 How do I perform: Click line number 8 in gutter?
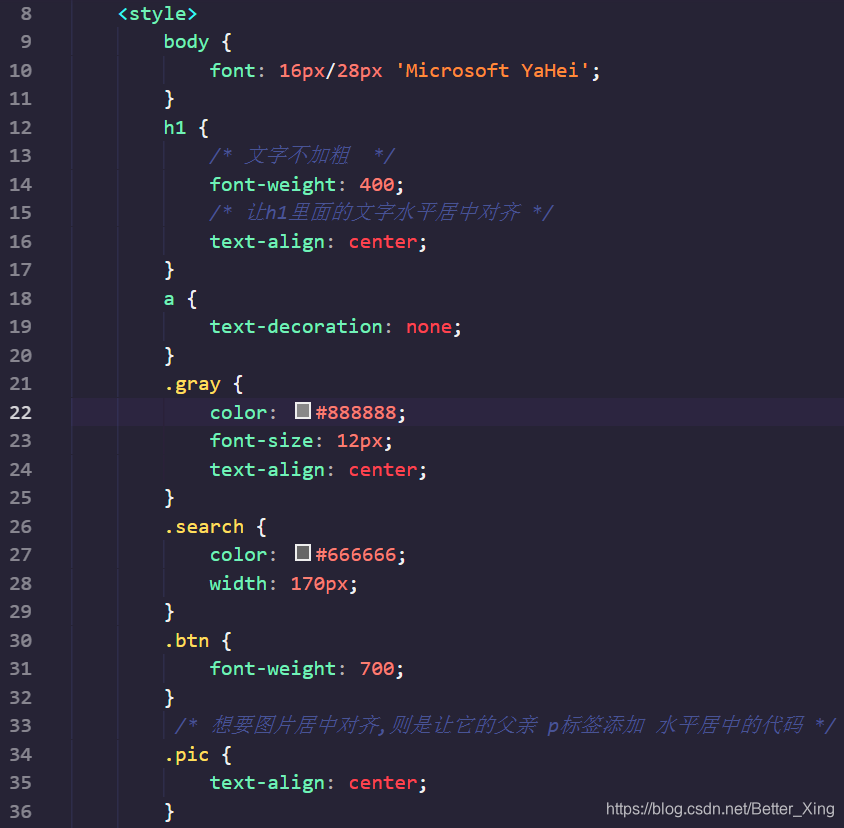click(26, 13)
